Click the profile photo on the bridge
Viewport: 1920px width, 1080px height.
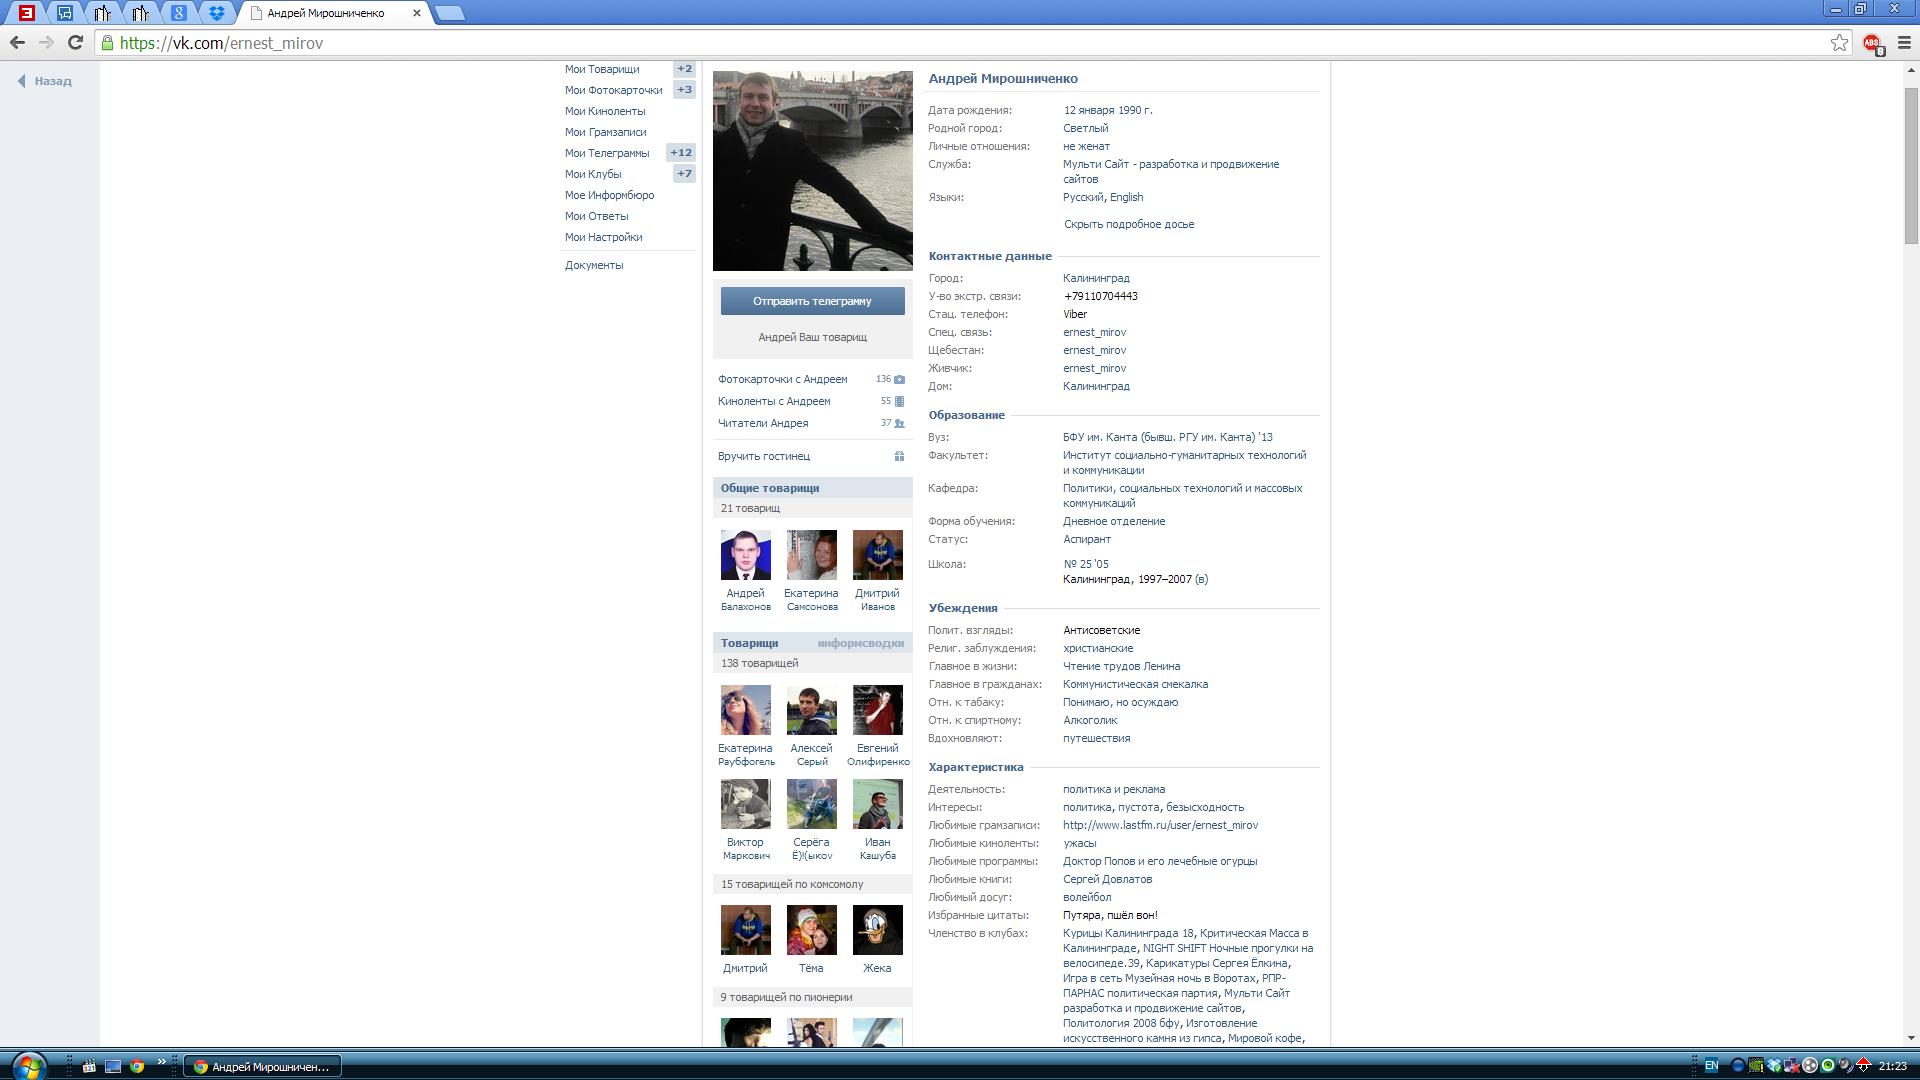812,170
